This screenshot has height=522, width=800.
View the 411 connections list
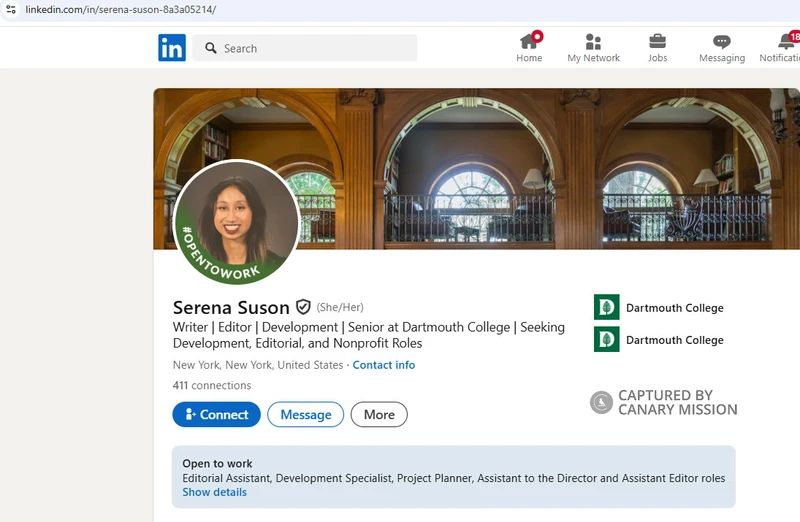[x=212, y=385]
